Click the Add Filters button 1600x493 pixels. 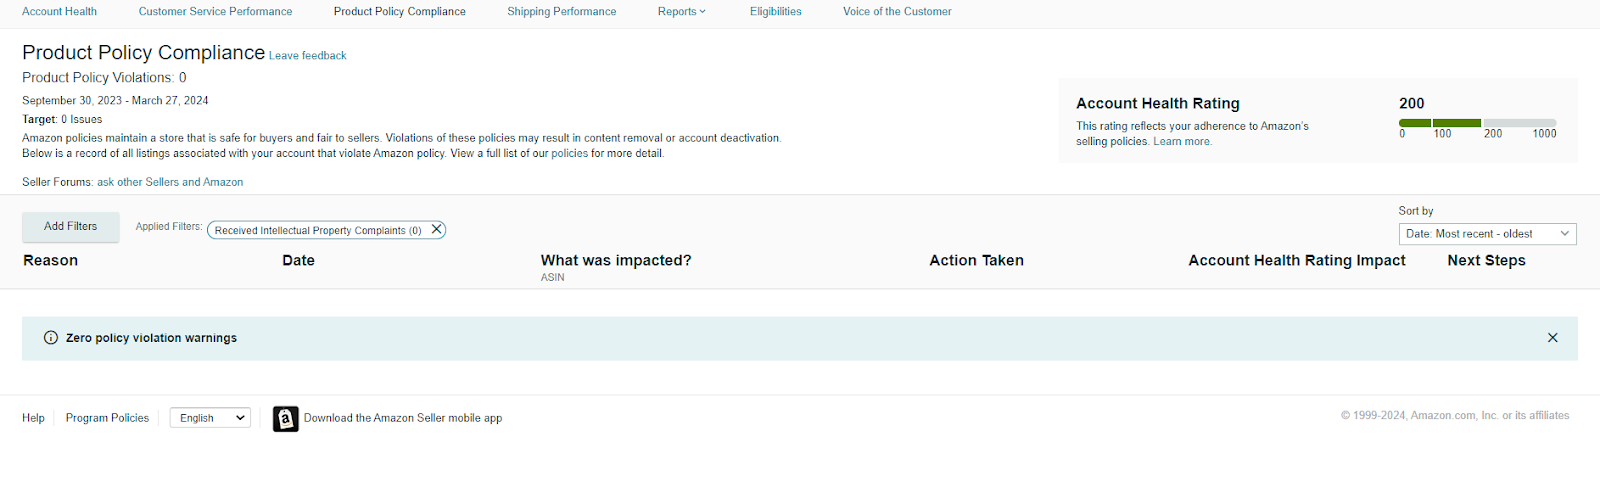tap(71, 227)
